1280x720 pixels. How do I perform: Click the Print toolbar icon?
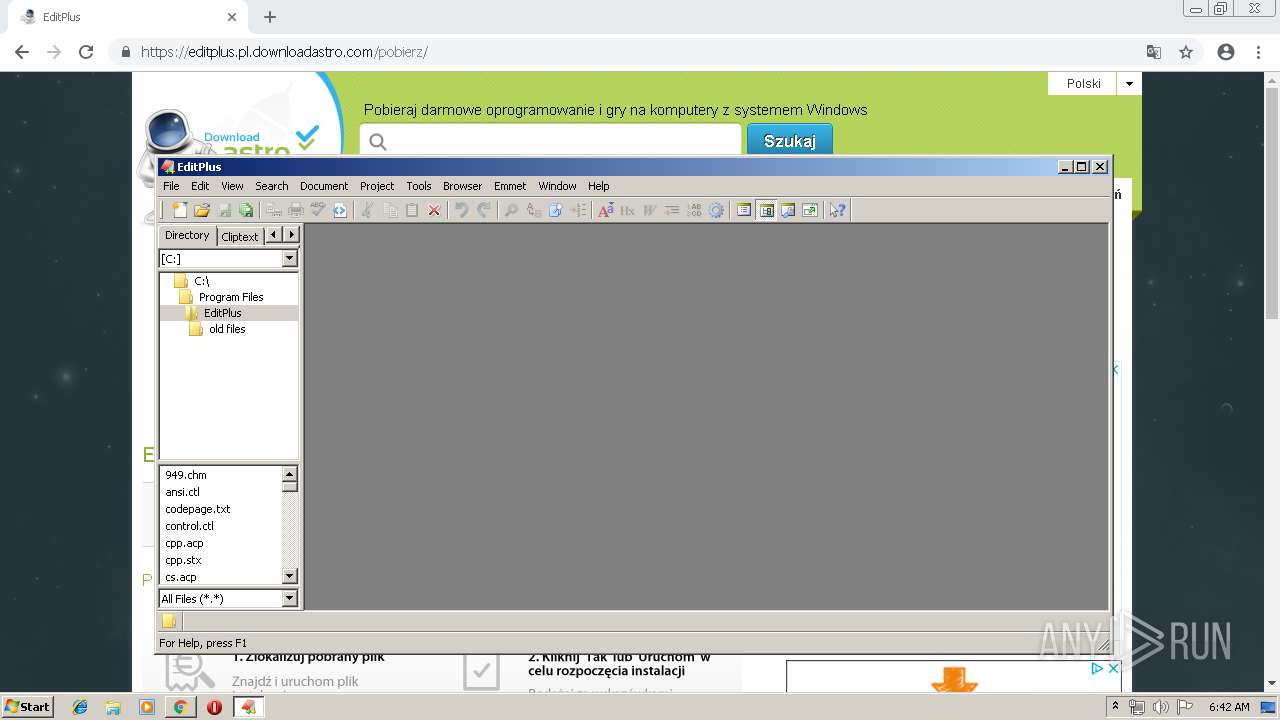coord(296,210)
